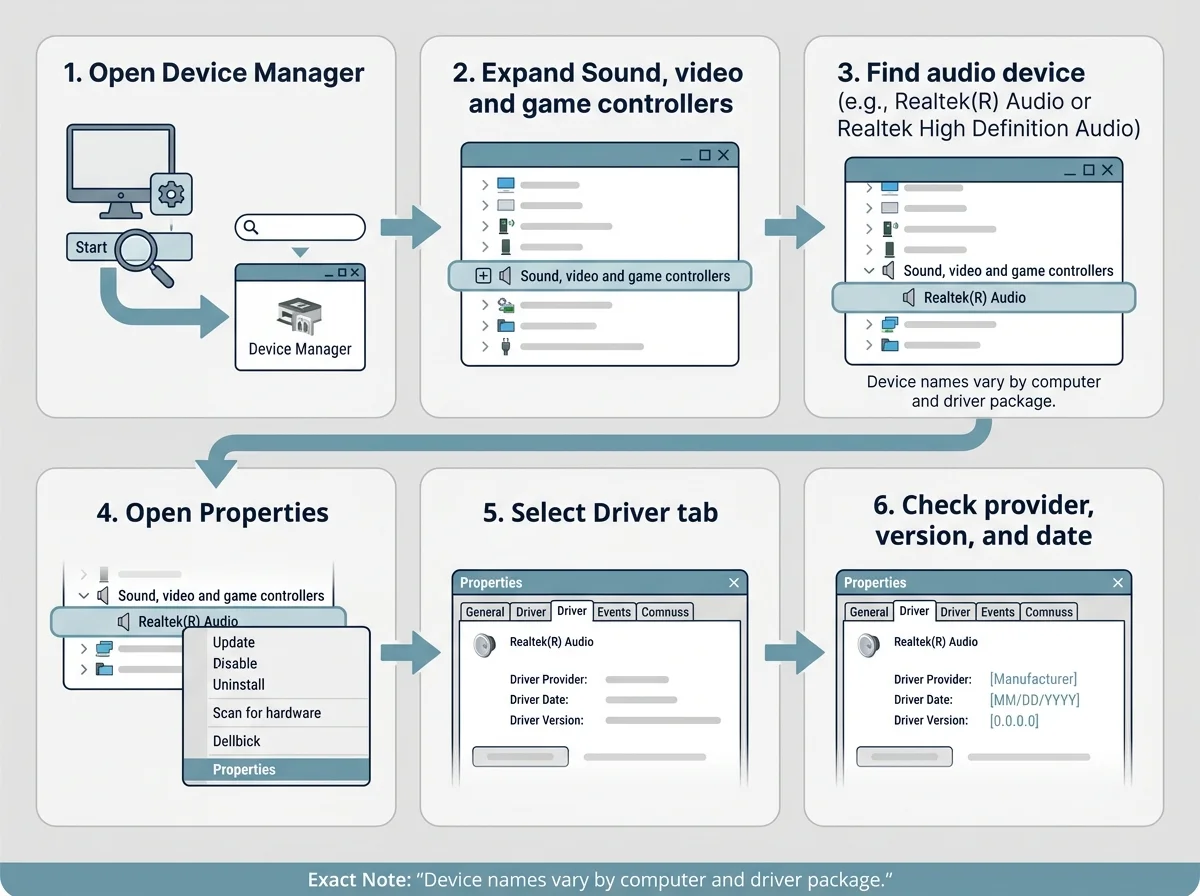This screenshot has height=896, width=1200.
Task: Select highlighted Driver tab in step 6 Properties
Action: tap(914, 610)
